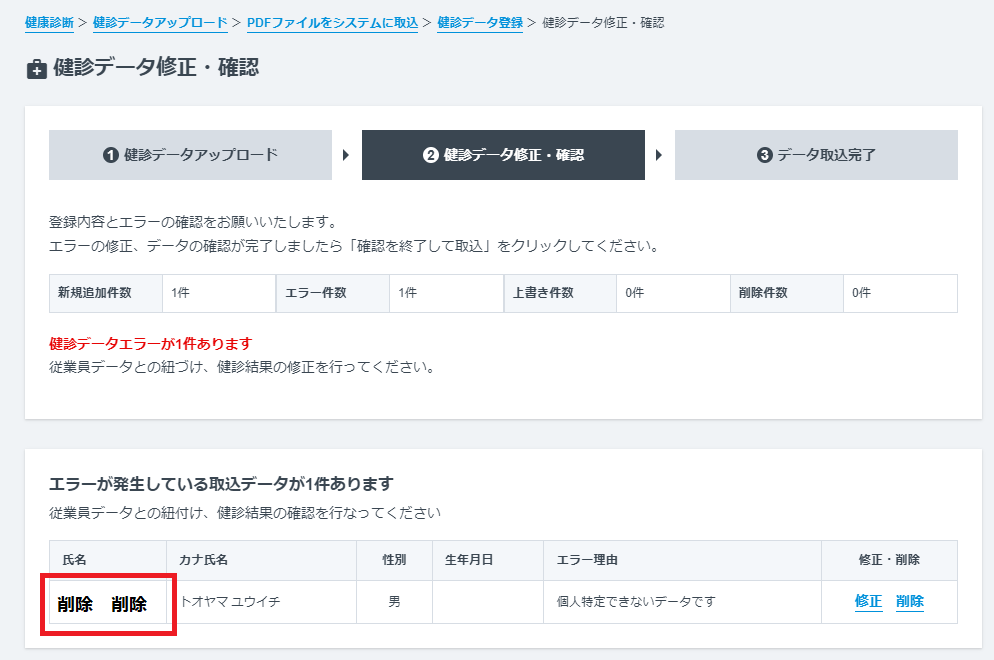
Task: Click the arrow icon between step 1 and 2
Action: pyautogui.click(x=344, y=155)
